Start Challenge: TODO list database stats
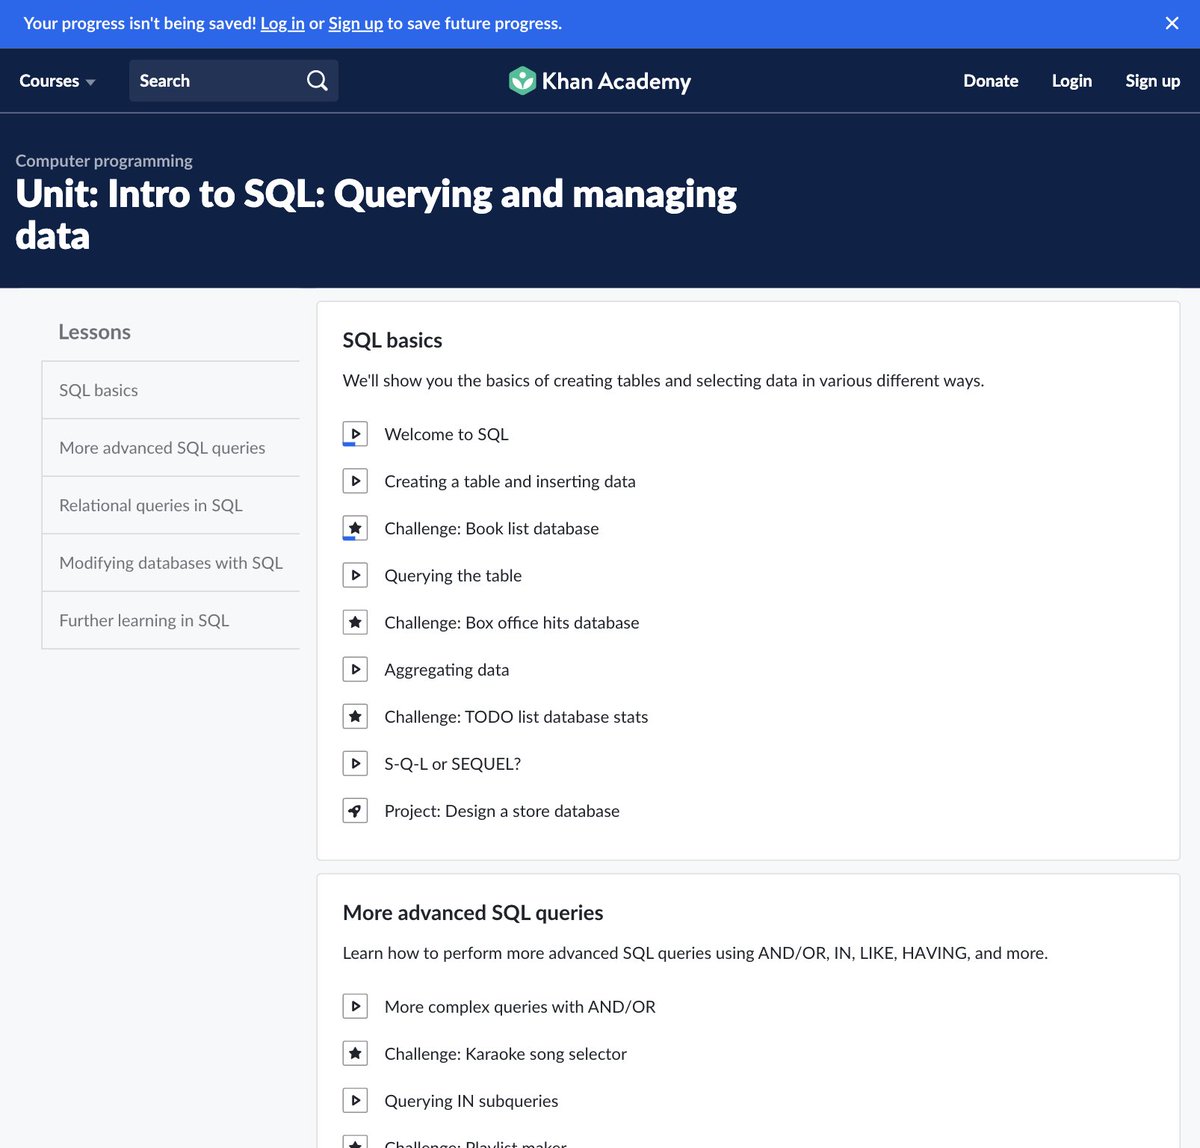The width and height of the screenshot is (1200, 1148). pos(516,716)
